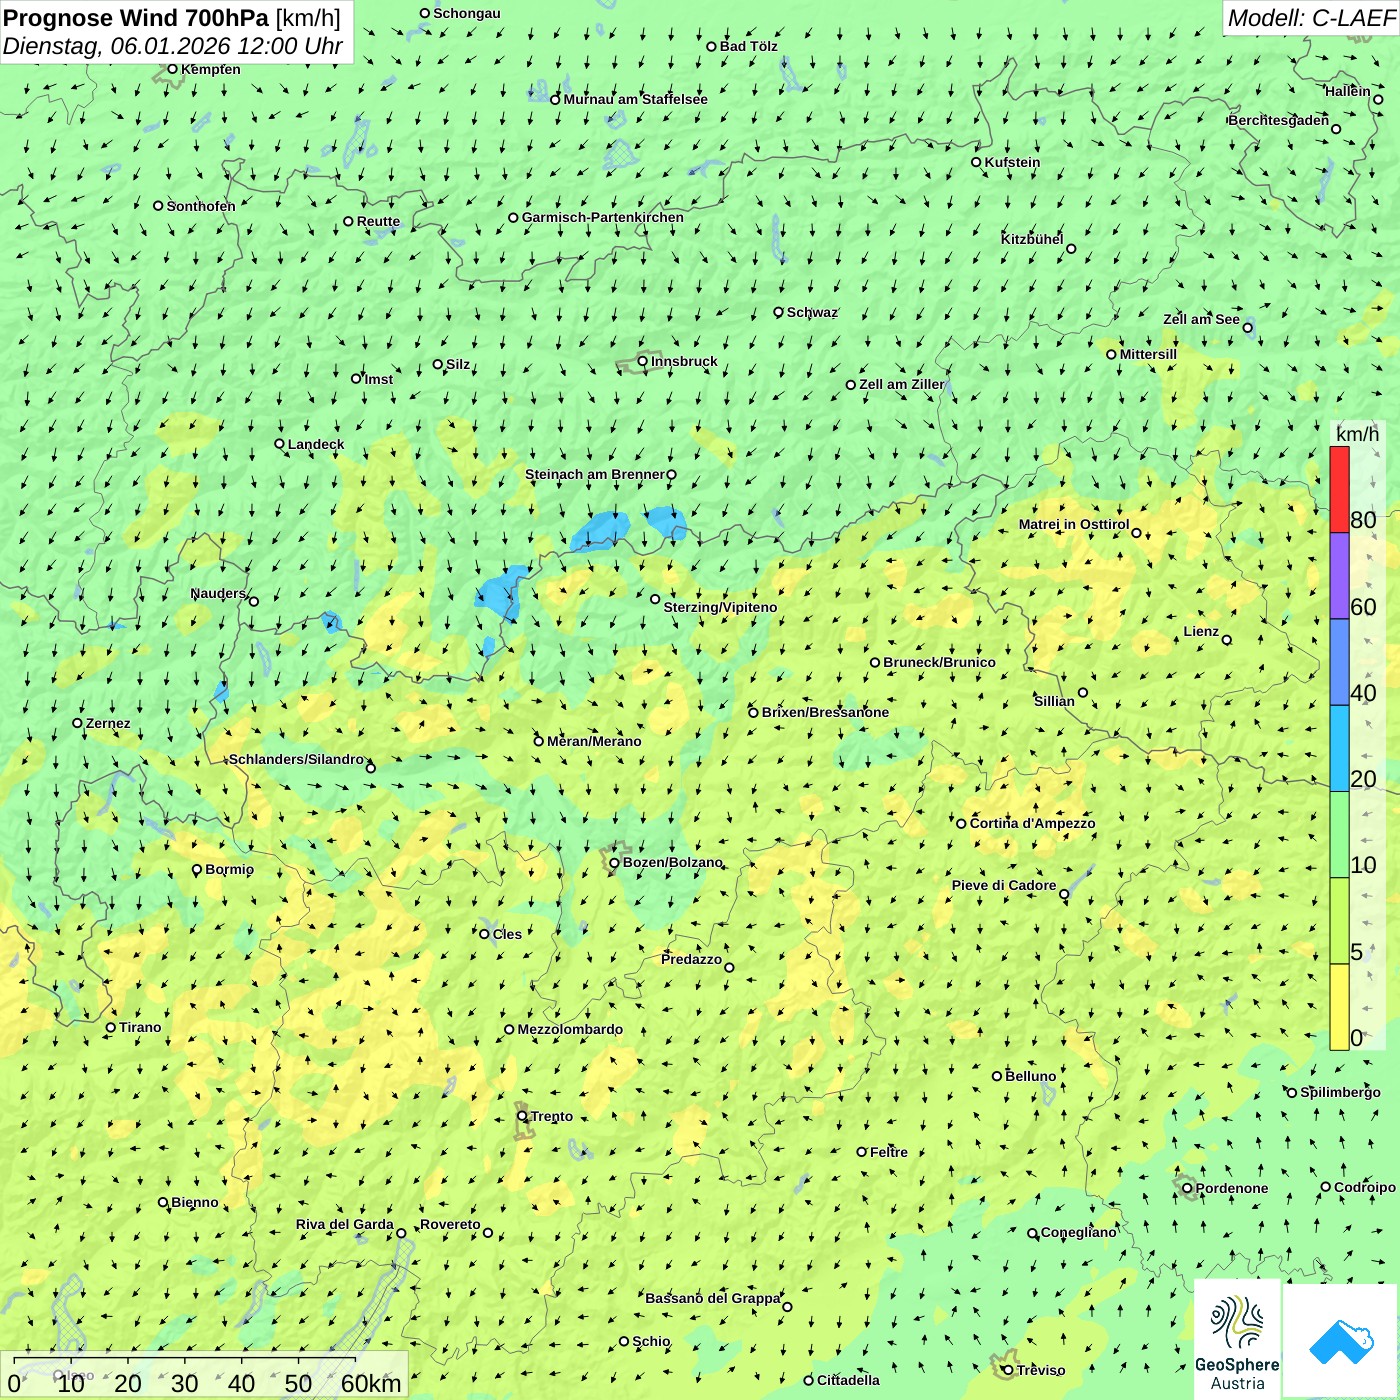Click the 'Mezzolombardo' label
Screen dimensions: 1400x1400
pyautogui.click(x=570, y=1029)
